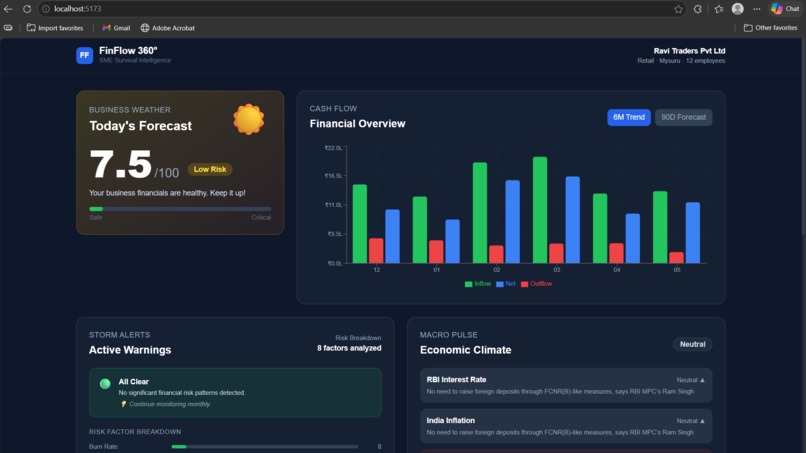The image size is (806, 453).
Task: Click Burn Rate progress bar
Action: pos(265,446)
